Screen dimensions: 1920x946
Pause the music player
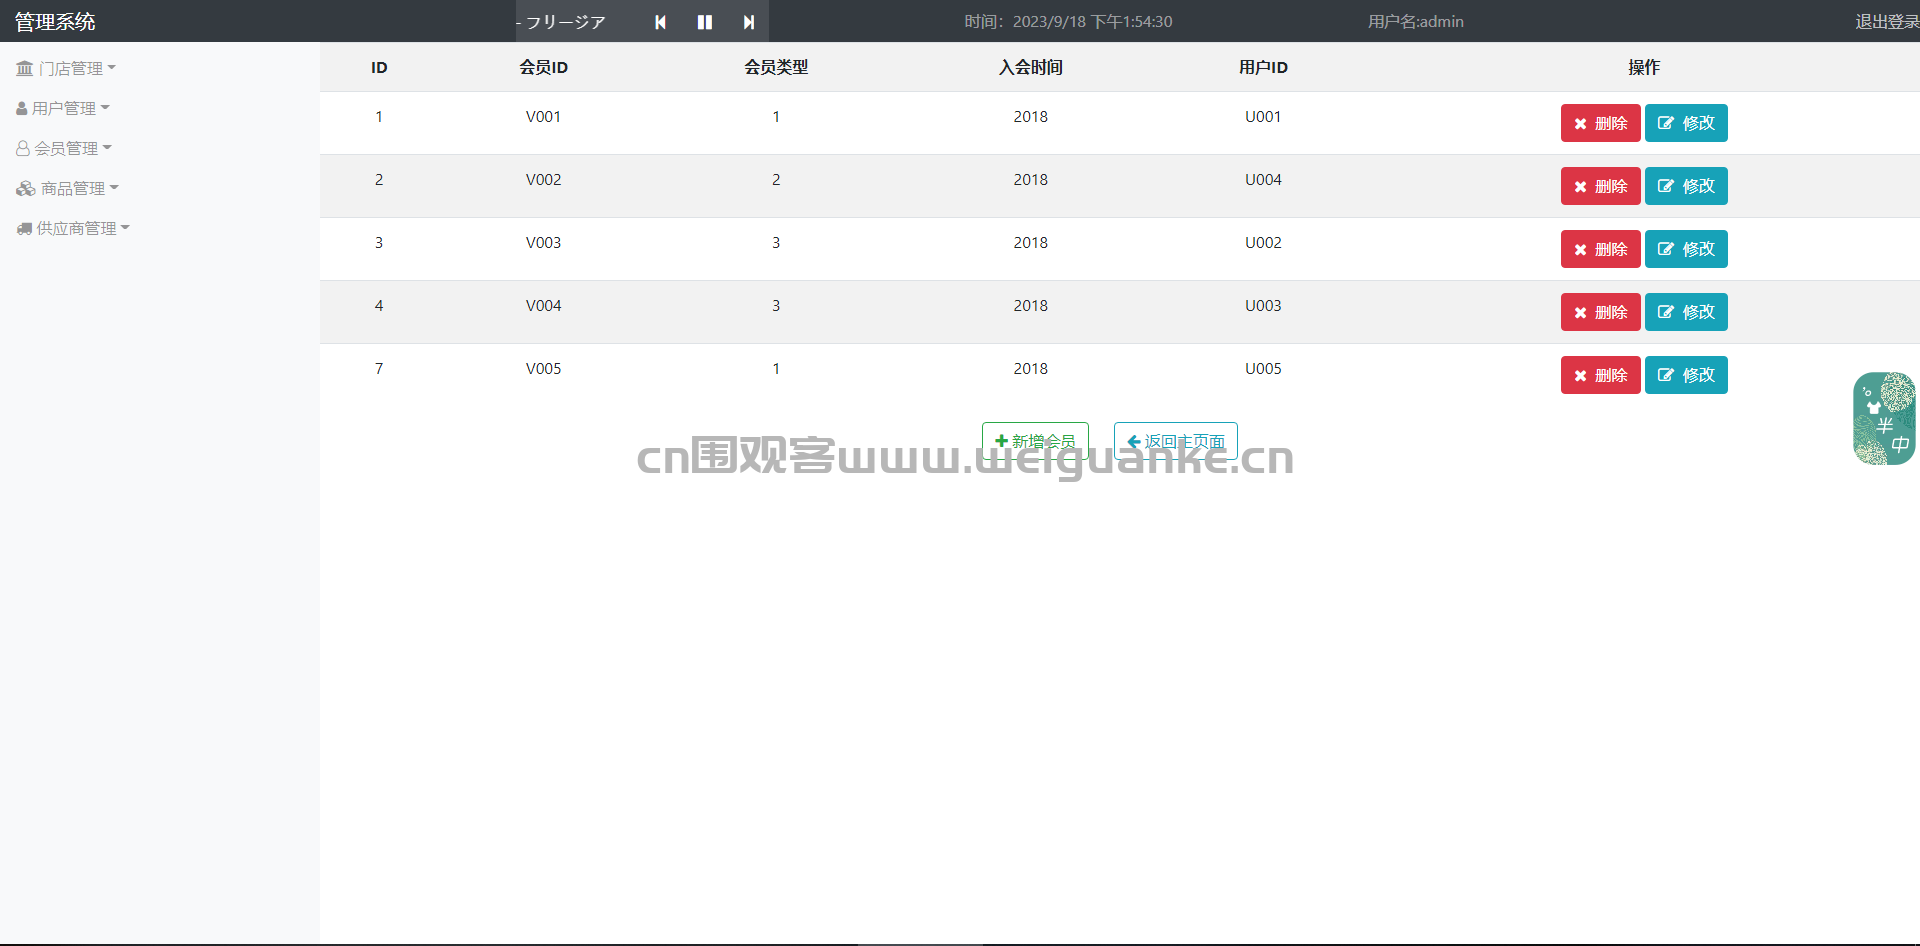coord(705,22)
